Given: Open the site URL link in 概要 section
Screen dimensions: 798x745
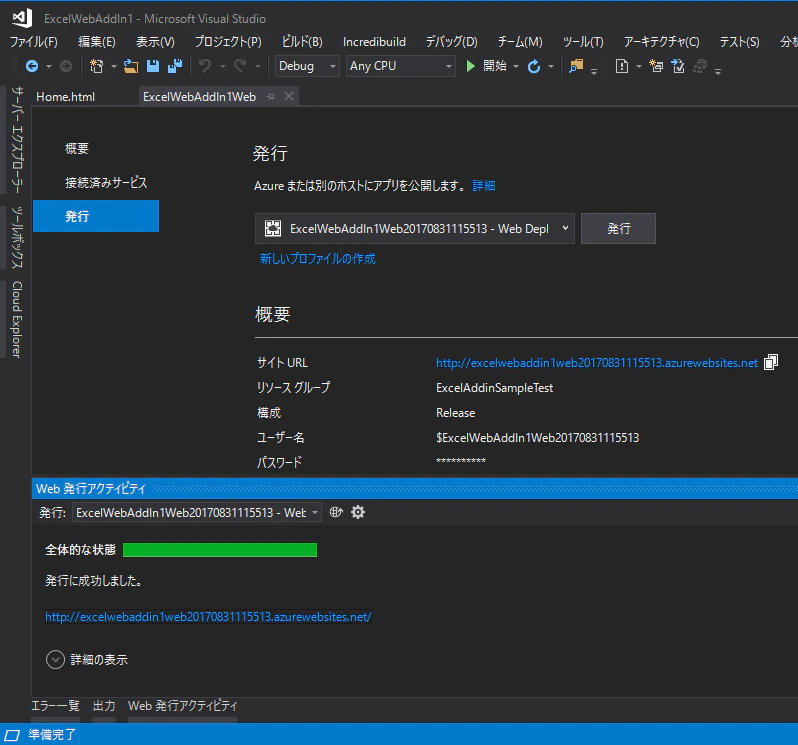Looking at the screenshot, I should click(x=596, y=363).
